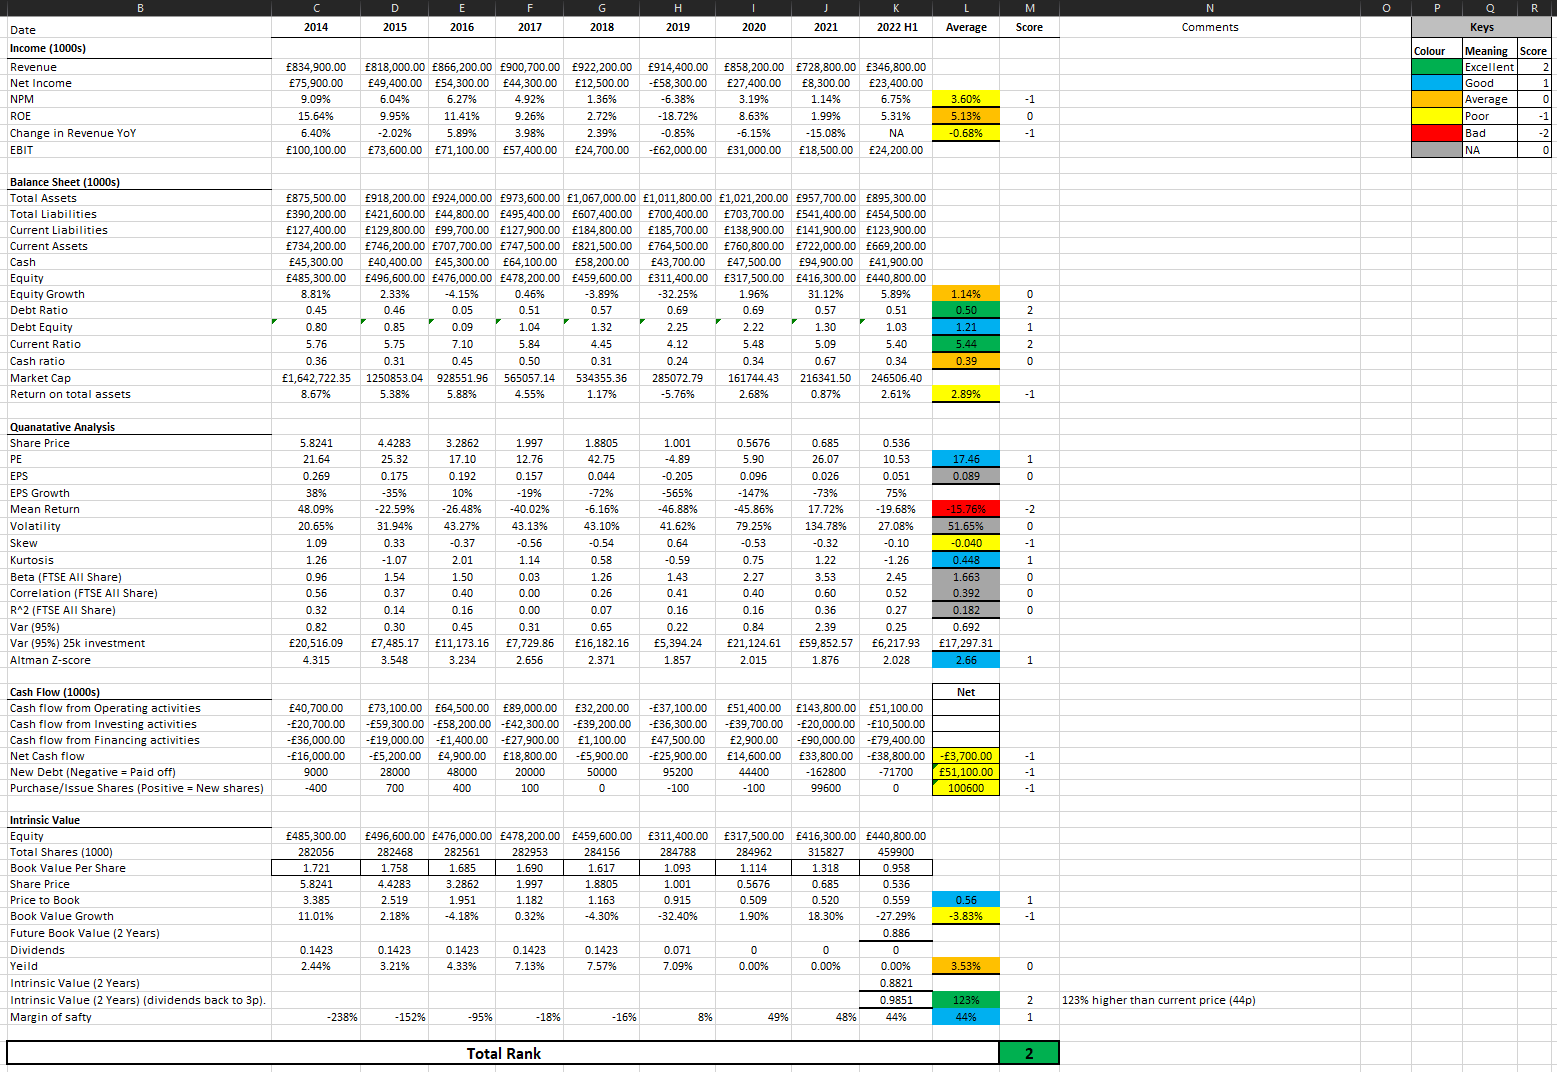The height and width of the screenshot is (1072, 1557).
Task: Select the yellow -0.040 skew average cell
Action: click(x=966, y=543)
